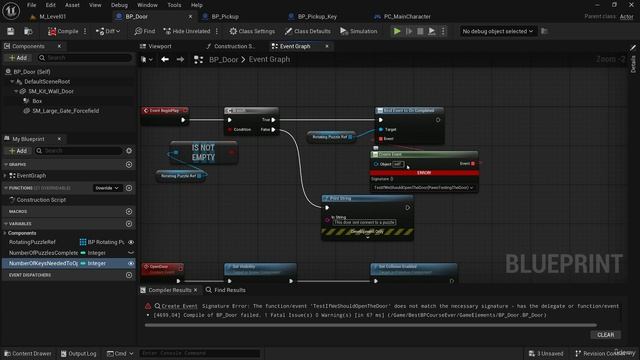
Task: Click the Stop playback button
Action: 420,31
